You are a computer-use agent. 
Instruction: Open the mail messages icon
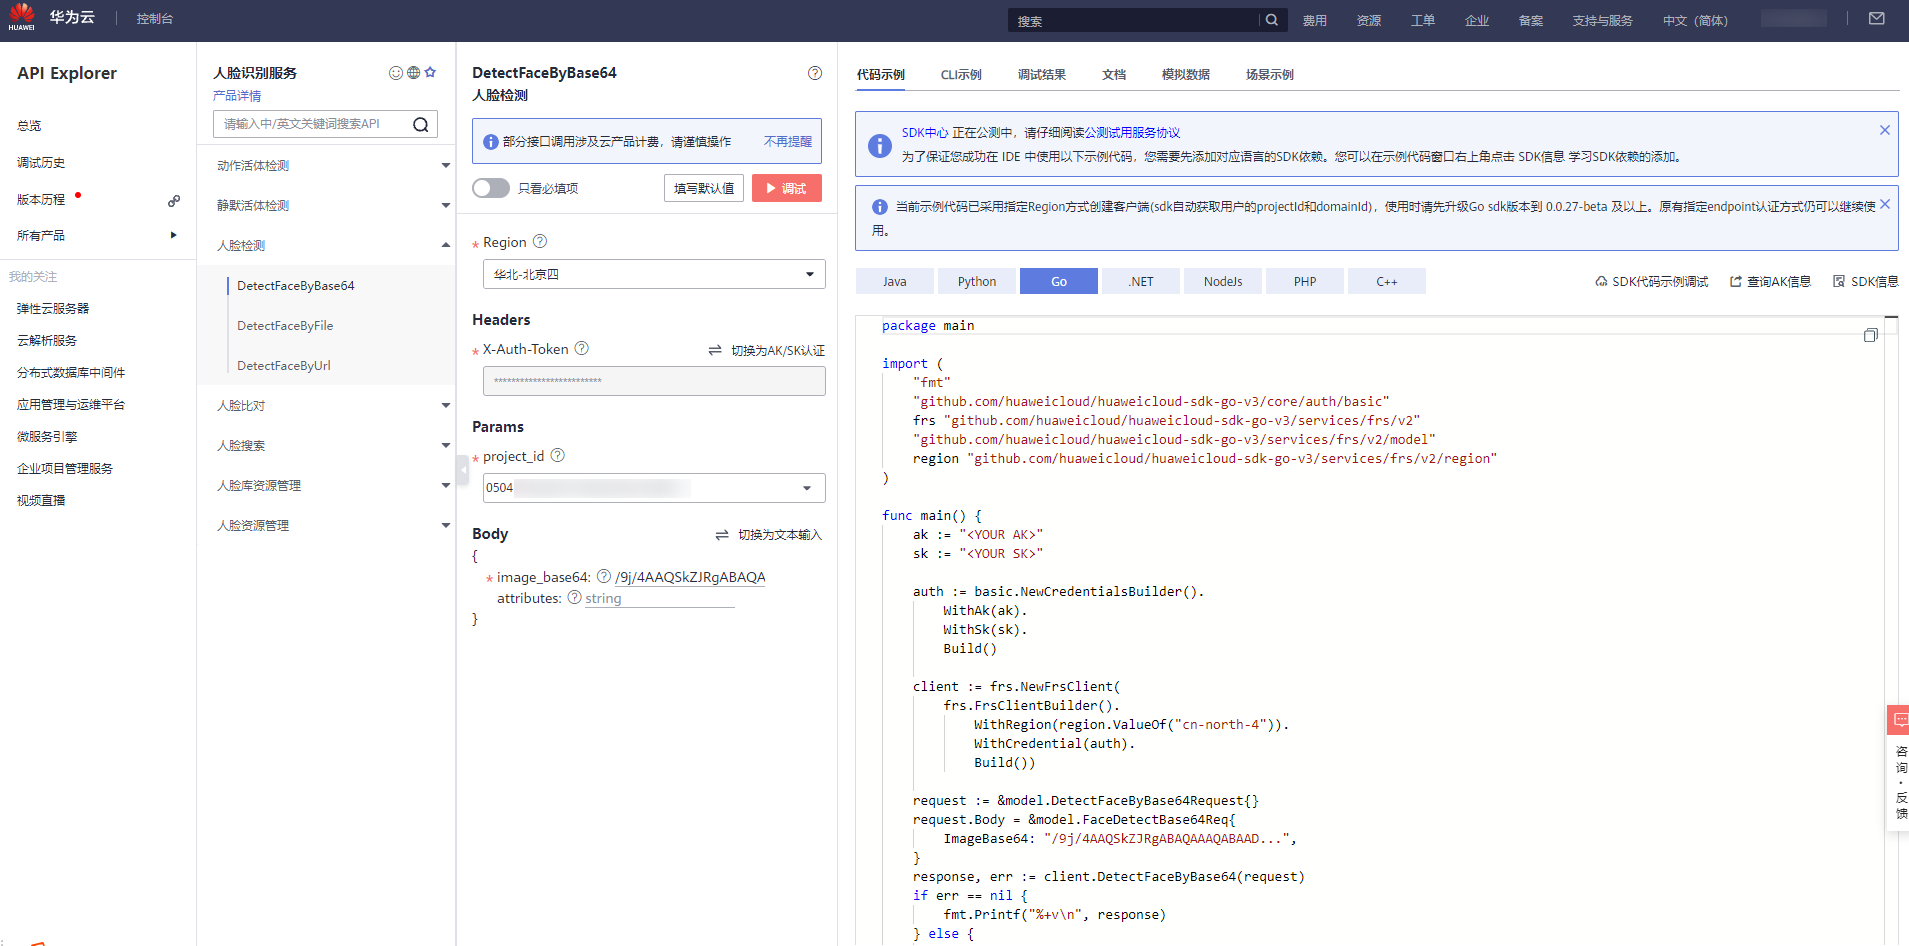pos(1877,19)
